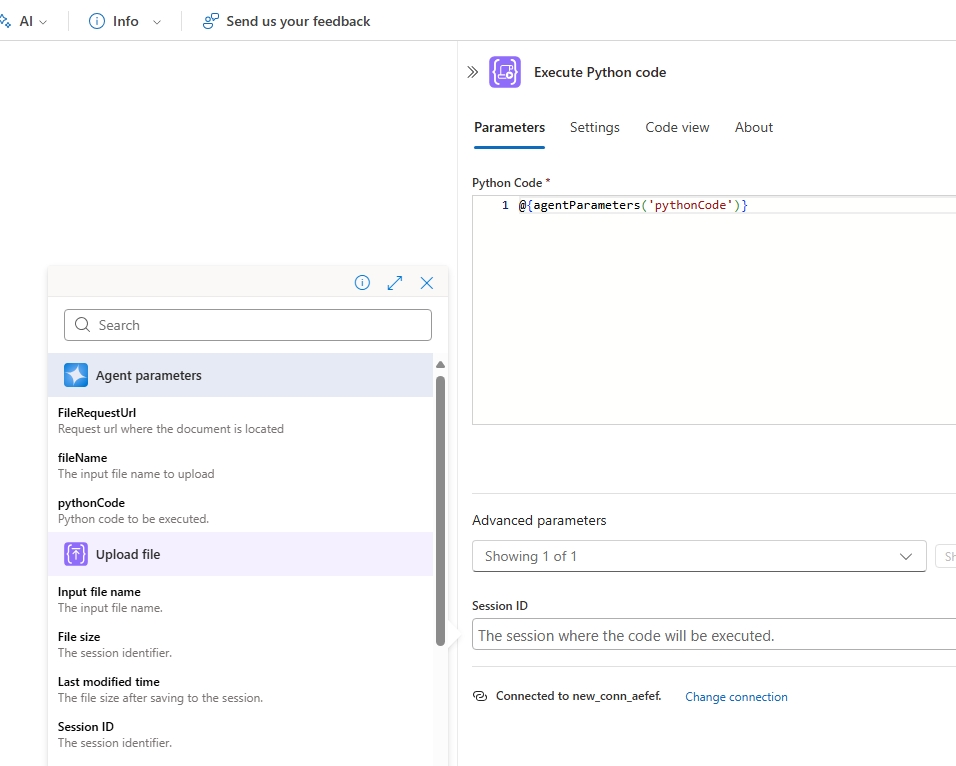Click the expand diagonal-arrow icon in the popup
This screenshot has width=956, height=766.
tap(394, 283)
